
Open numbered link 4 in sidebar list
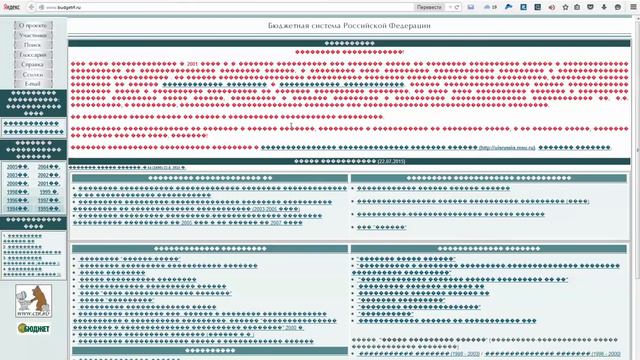click(x=31, y=272)
